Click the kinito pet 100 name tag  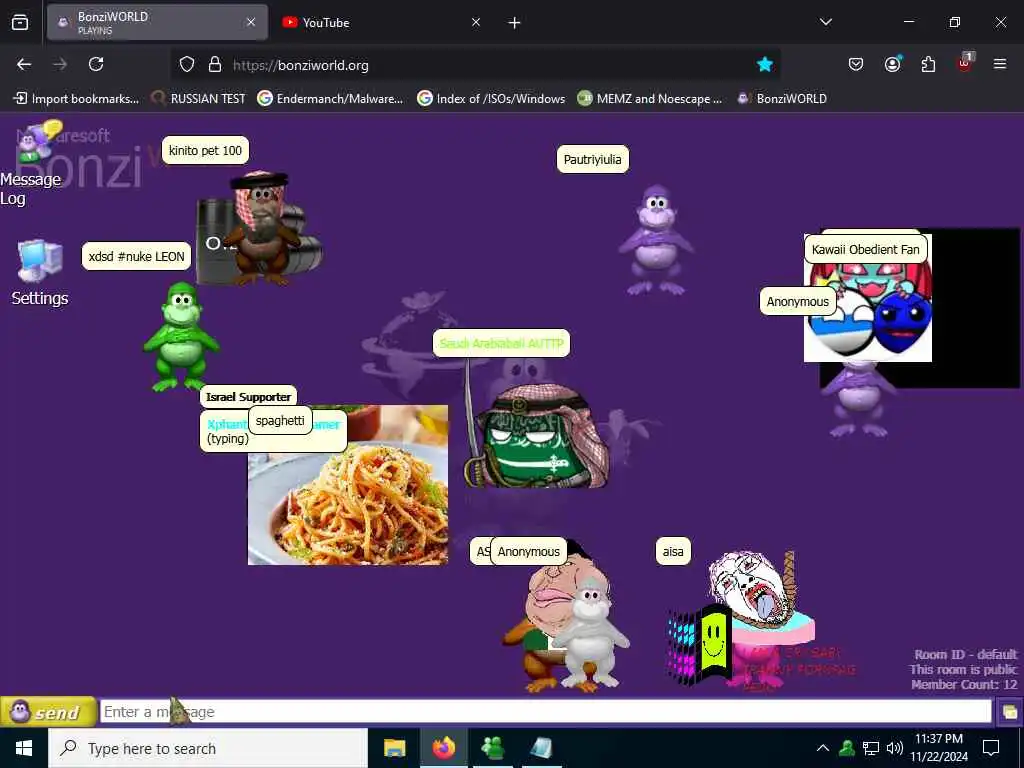tap(205, 150)
